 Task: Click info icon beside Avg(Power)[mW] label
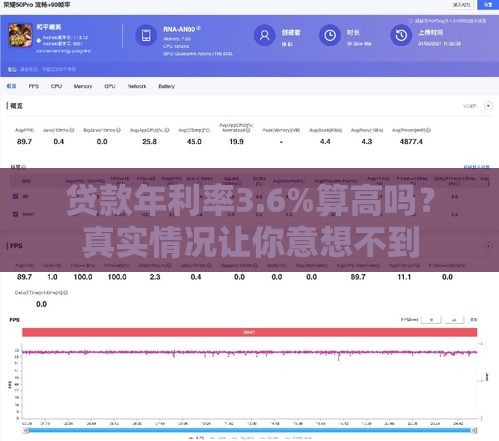(428, 130)
